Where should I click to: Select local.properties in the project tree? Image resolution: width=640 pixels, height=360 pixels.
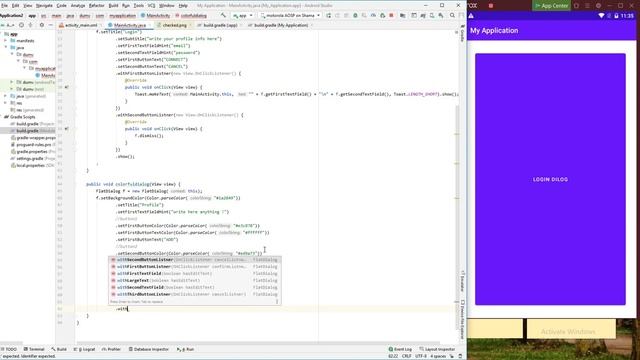point(32,166)
